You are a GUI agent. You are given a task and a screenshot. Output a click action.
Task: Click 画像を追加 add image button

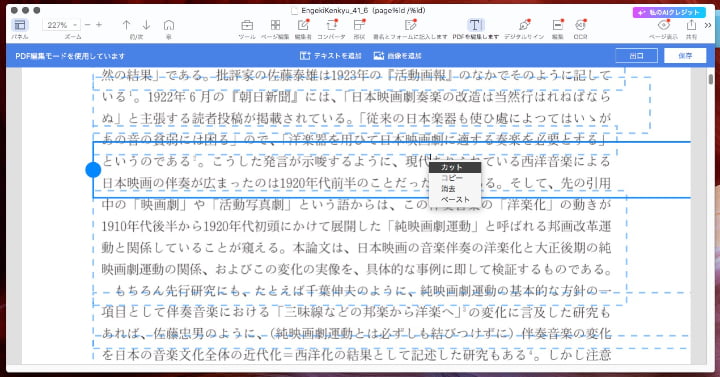(x=398, y=56)
